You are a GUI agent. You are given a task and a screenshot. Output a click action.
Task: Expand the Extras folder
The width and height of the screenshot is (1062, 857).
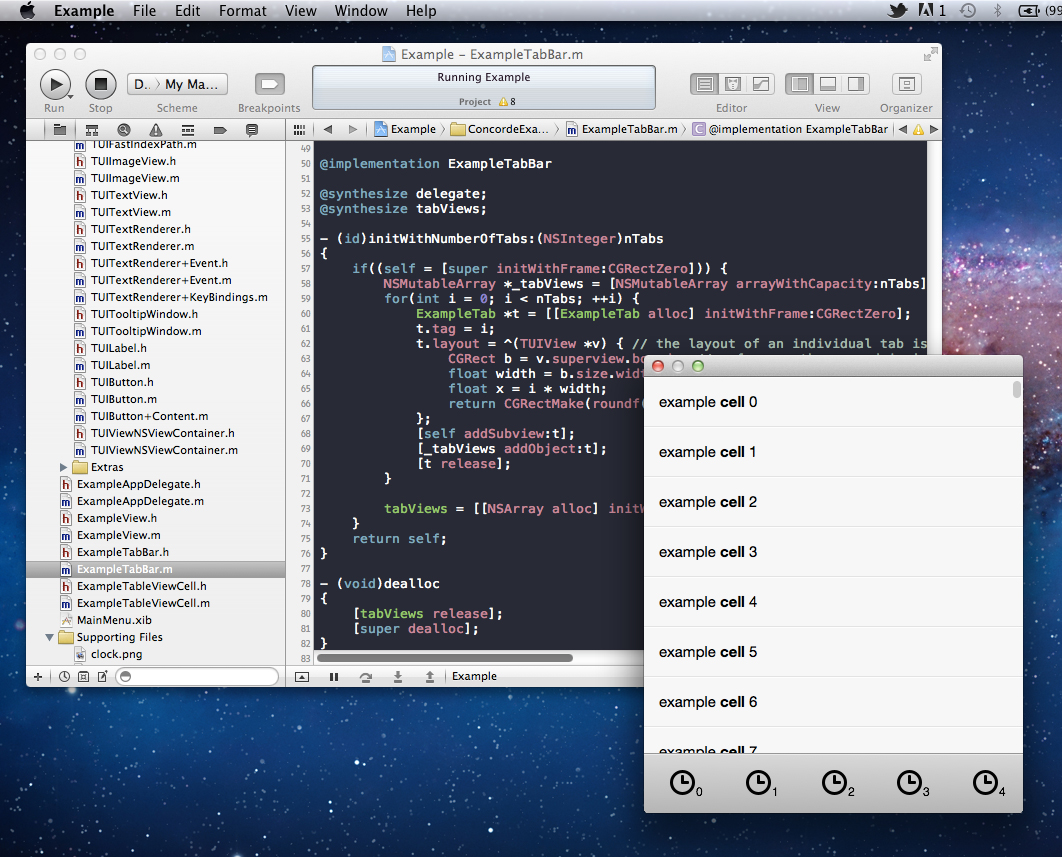pos(63,467)
